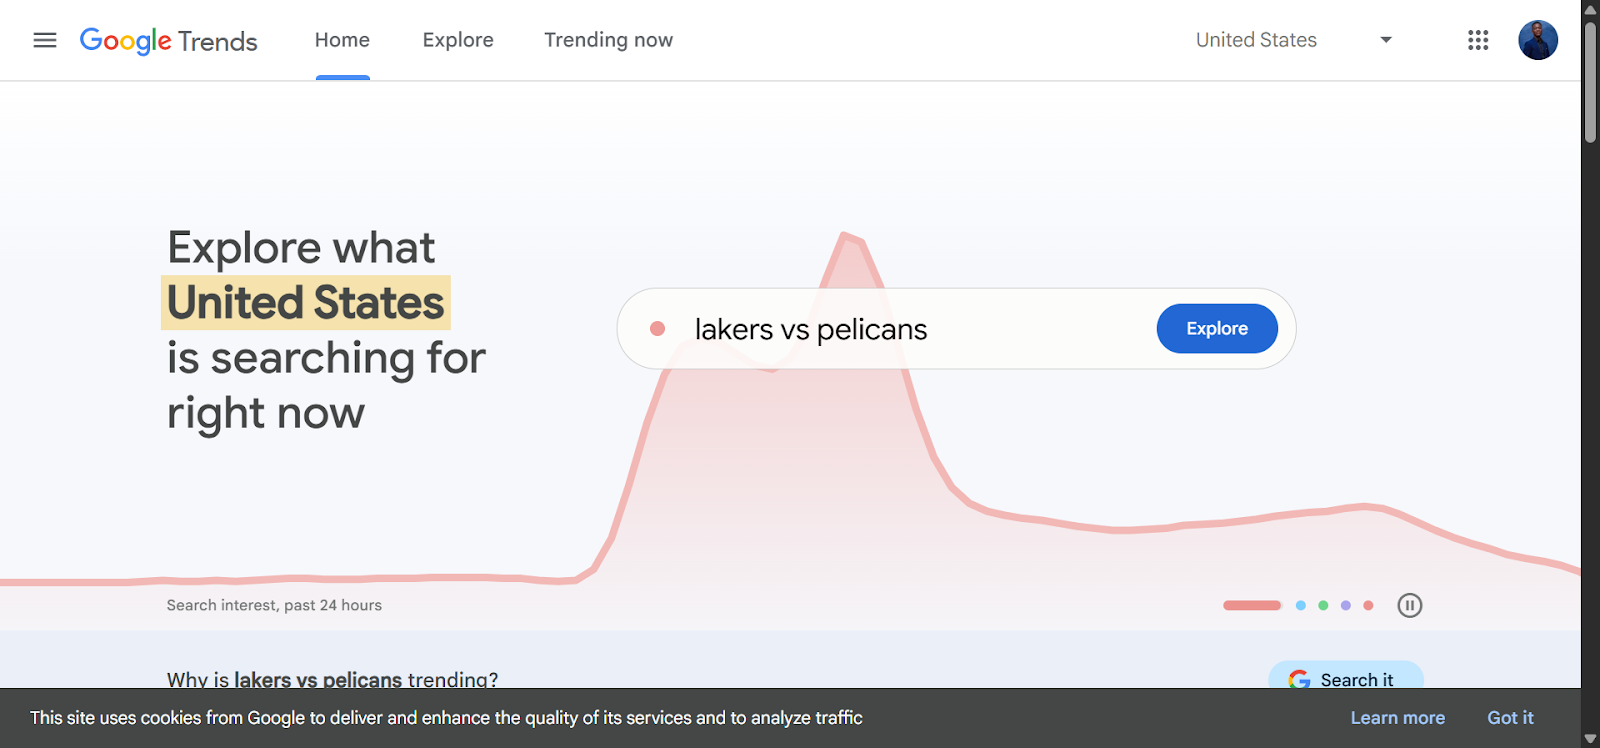
Task: Open the profile account avatar
Action: (1537, 40)
